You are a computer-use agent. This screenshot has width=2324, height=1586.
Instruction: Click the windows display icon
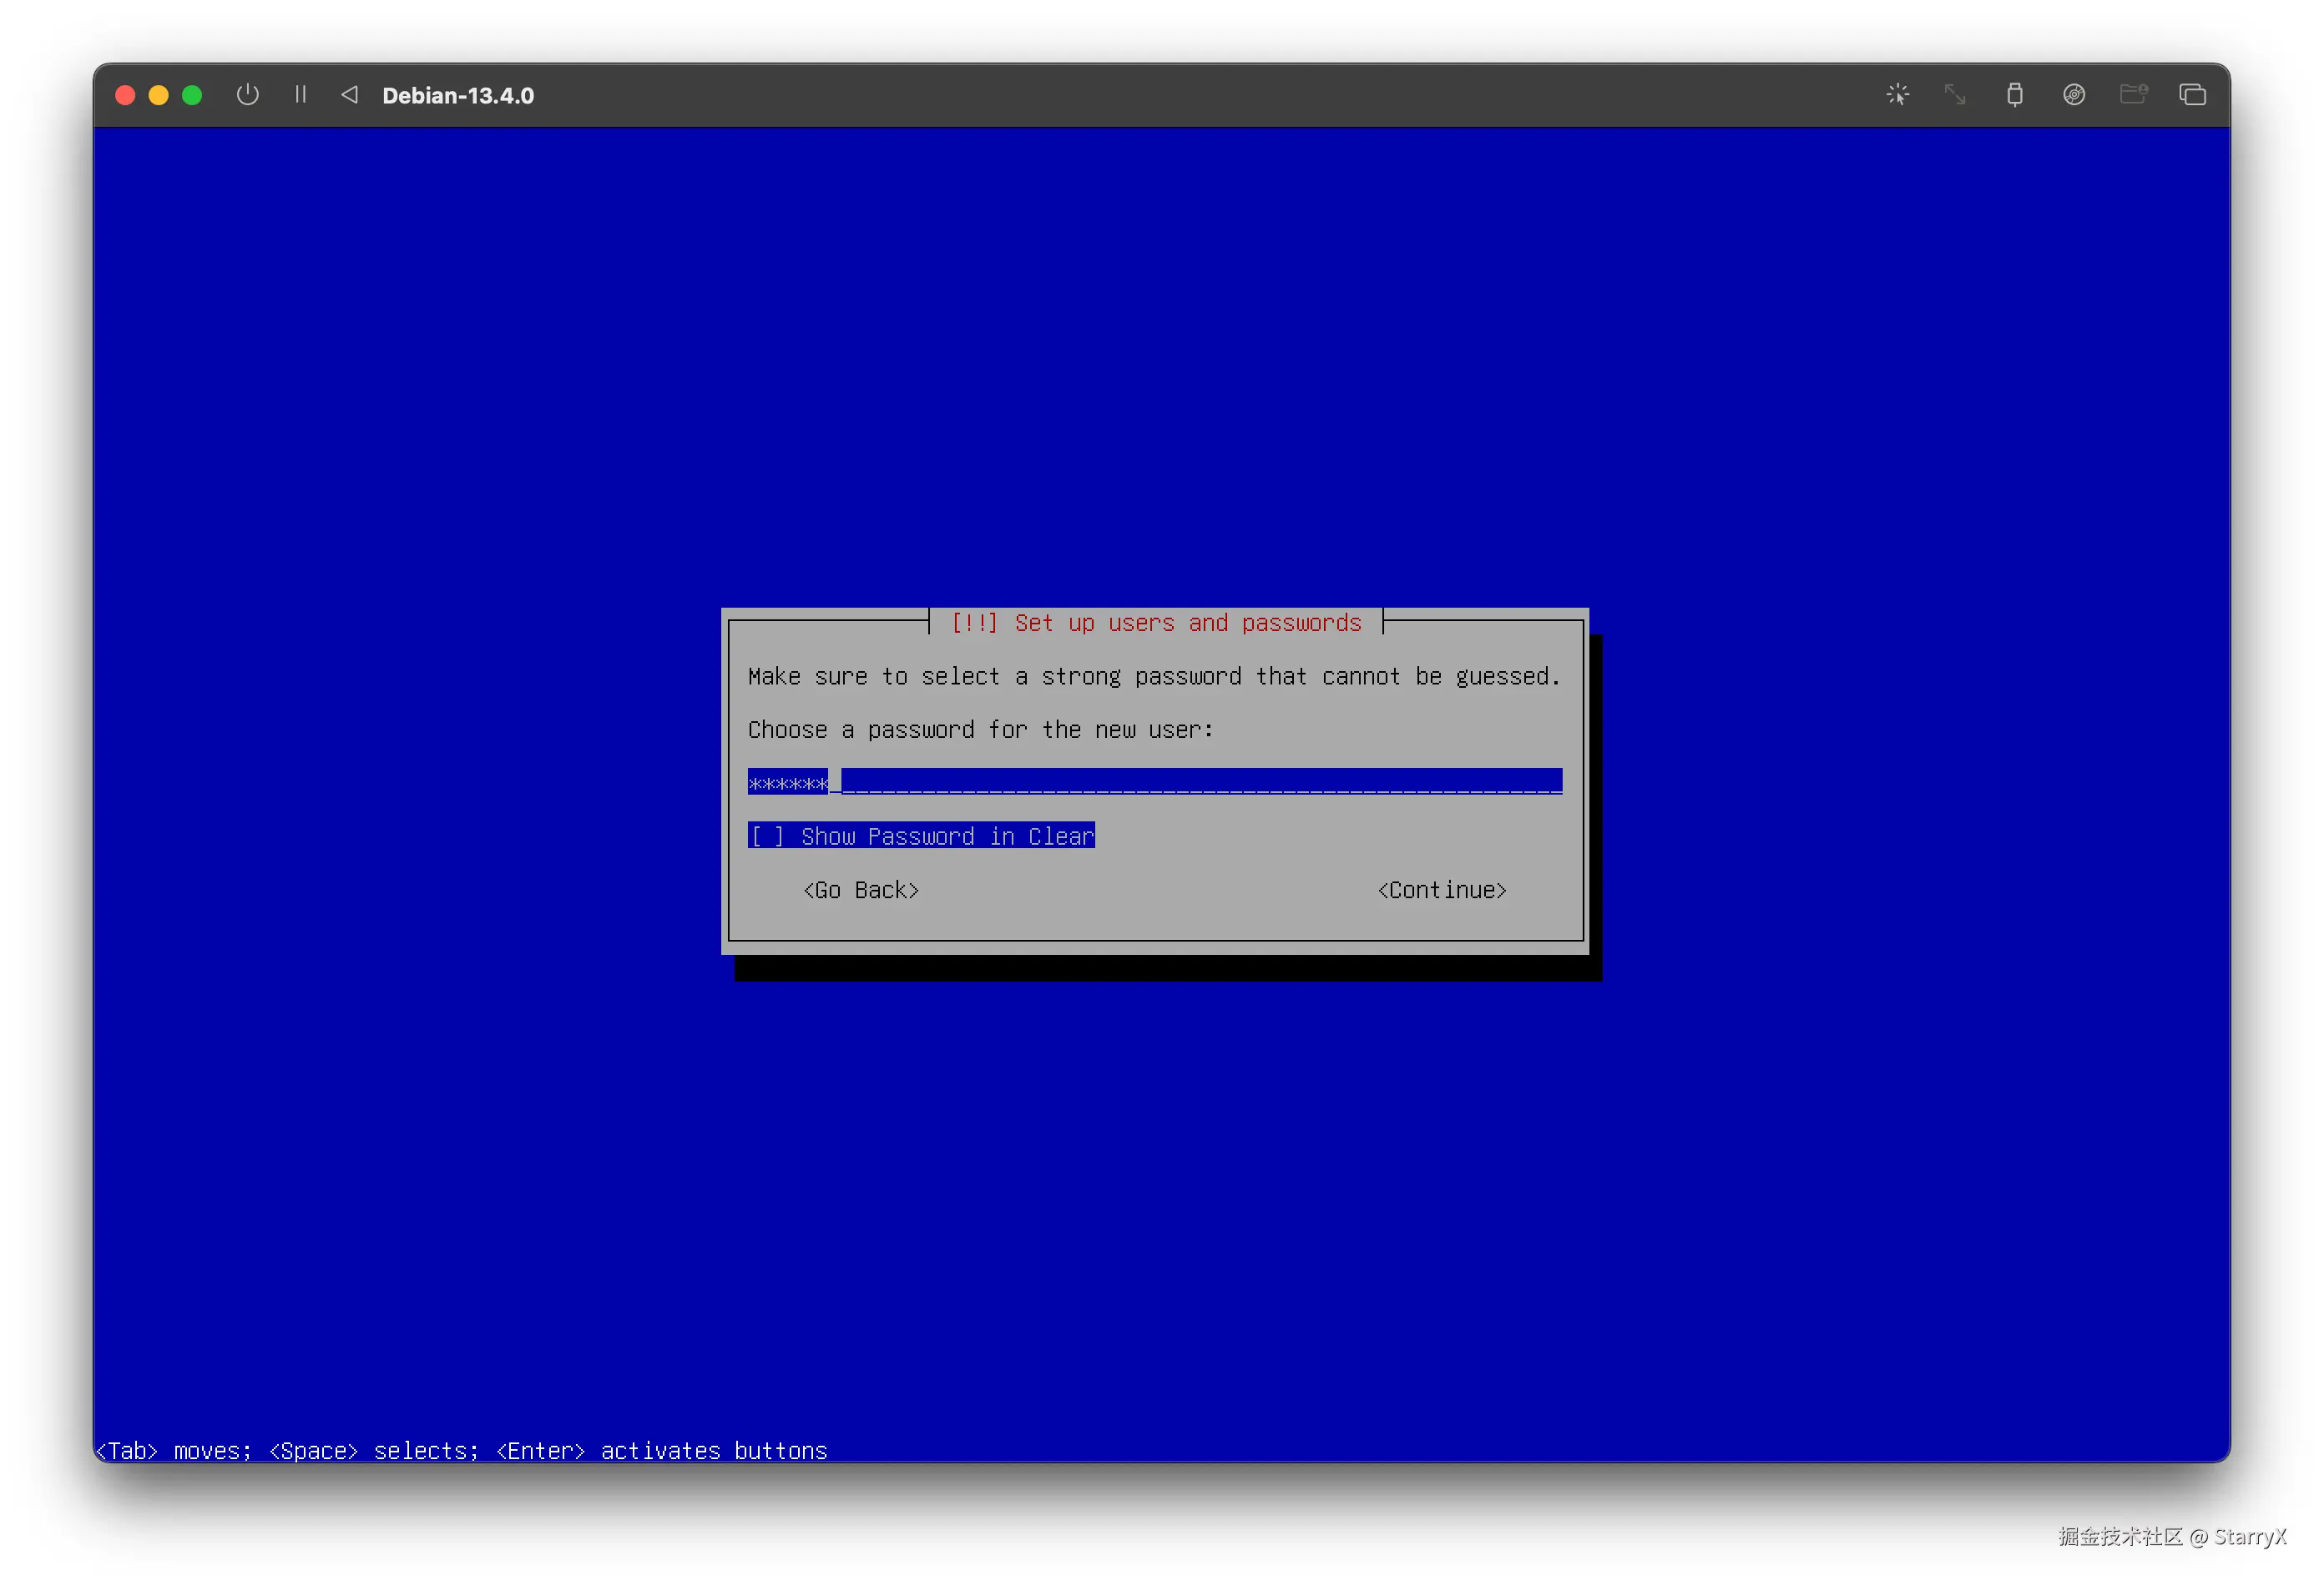click(2192, 95)
